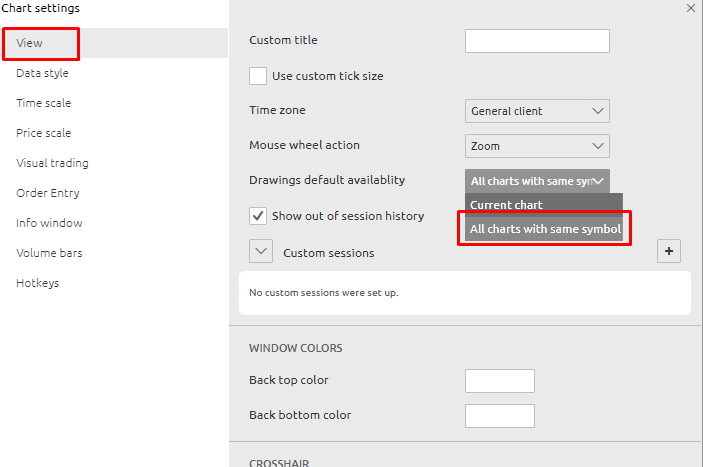Viewport: 703px width, 467px height.
Task: Collapse the Custom sessions chevron
Action: tap(260, 252)
